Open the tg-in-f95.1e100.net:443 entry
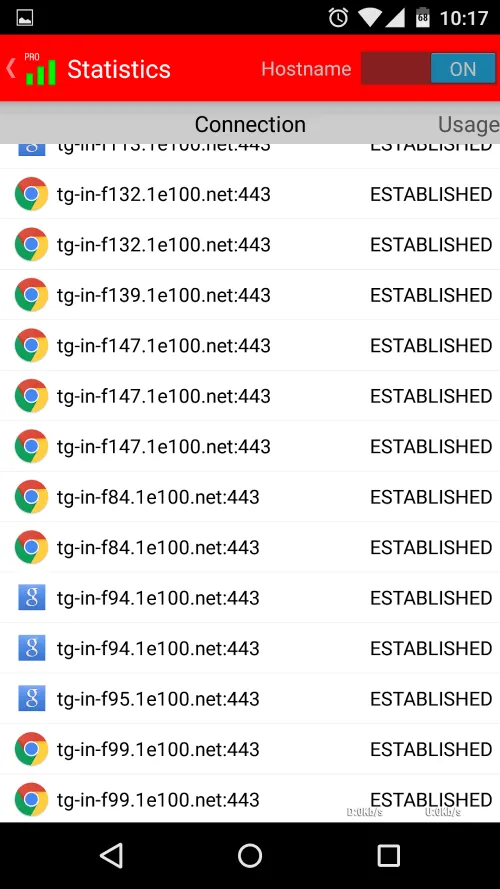Screen dimensions: 500x889 [x=250, y=698]
